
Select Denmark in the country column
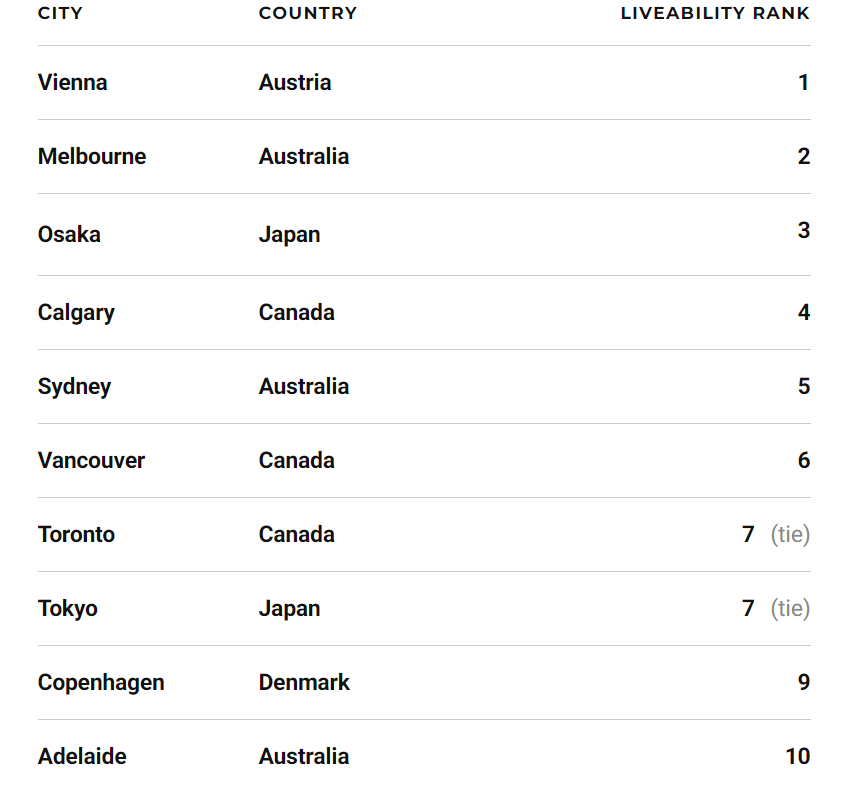304,682
